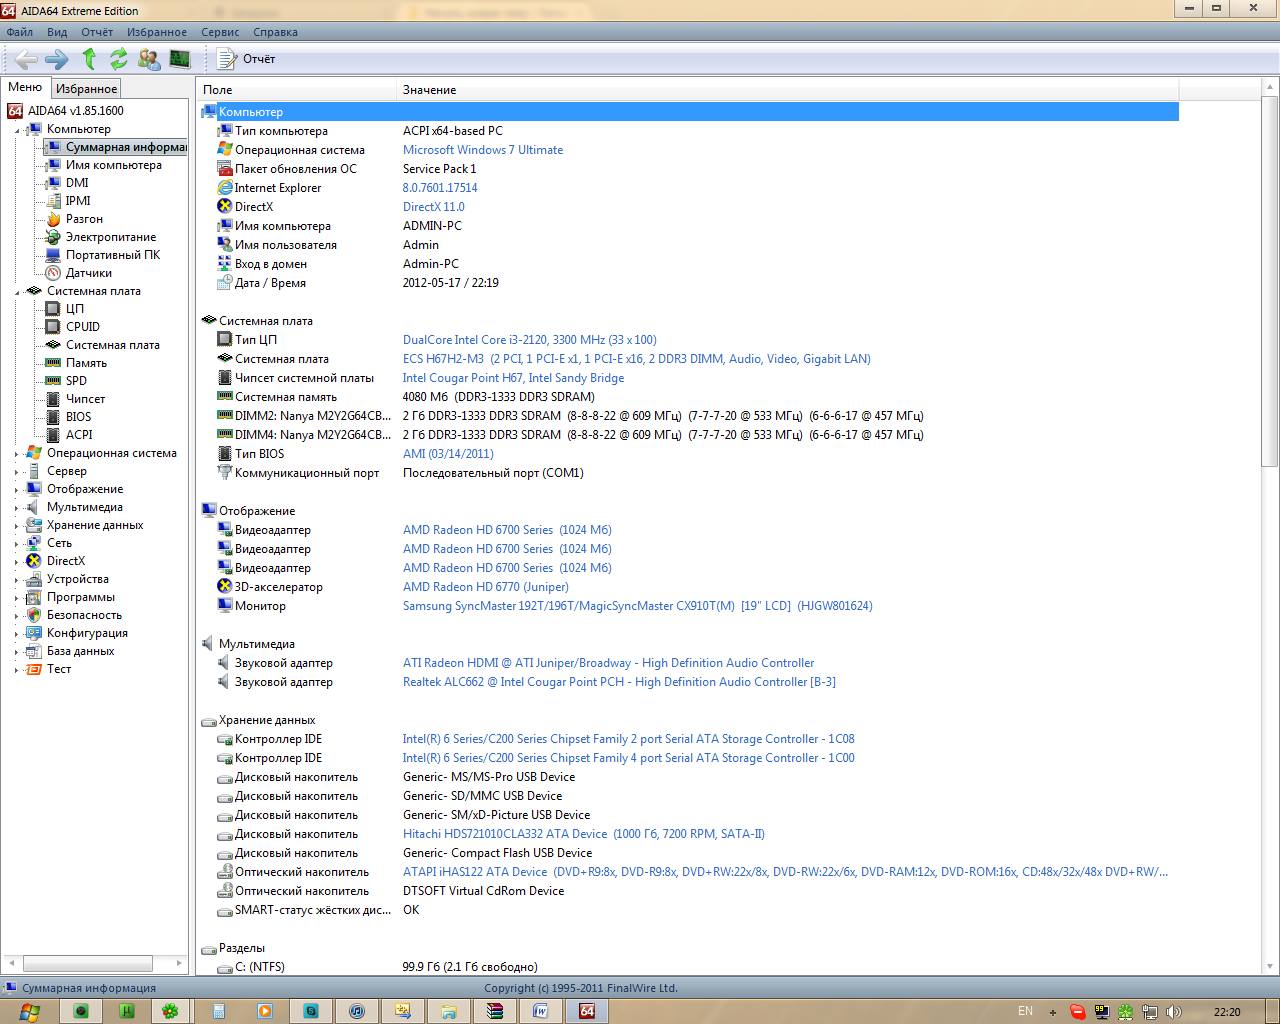Collapse the Компьютер tree node
The image size is (1280, 1024).
pyautogui.click(x=17, y=130)
